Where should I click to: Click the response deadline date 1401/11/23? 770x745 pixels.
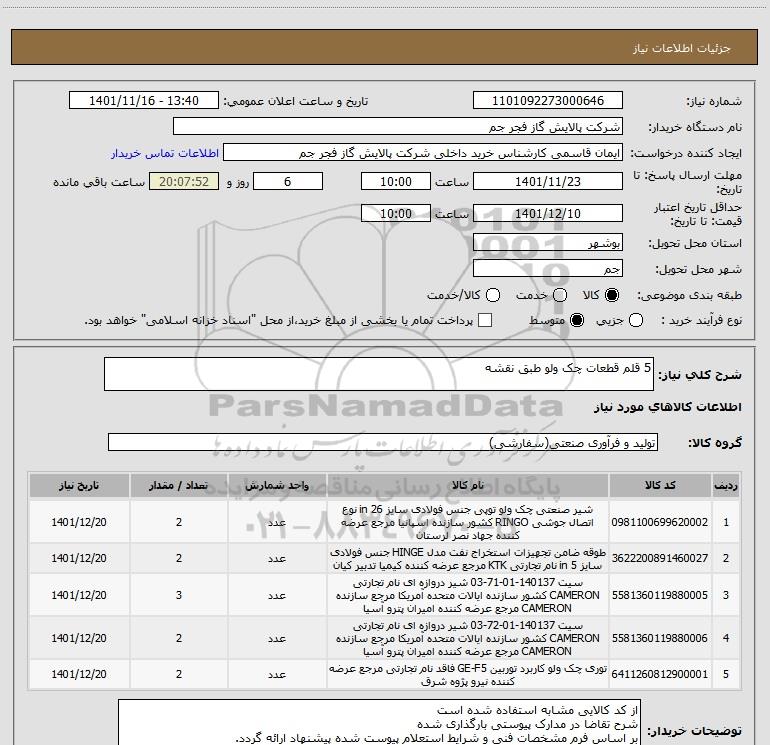(x=548, y=181)
